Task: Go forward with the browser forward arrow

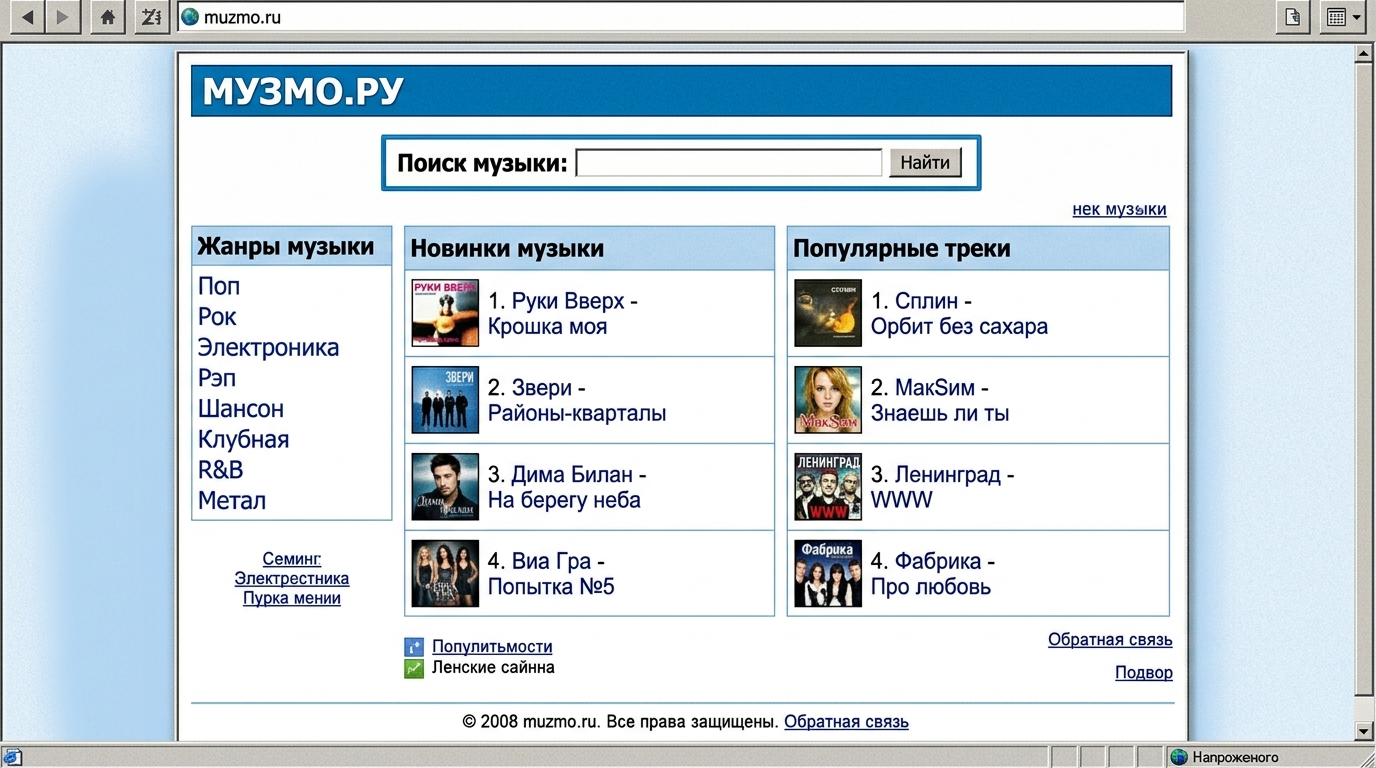Action: (62, 17)
